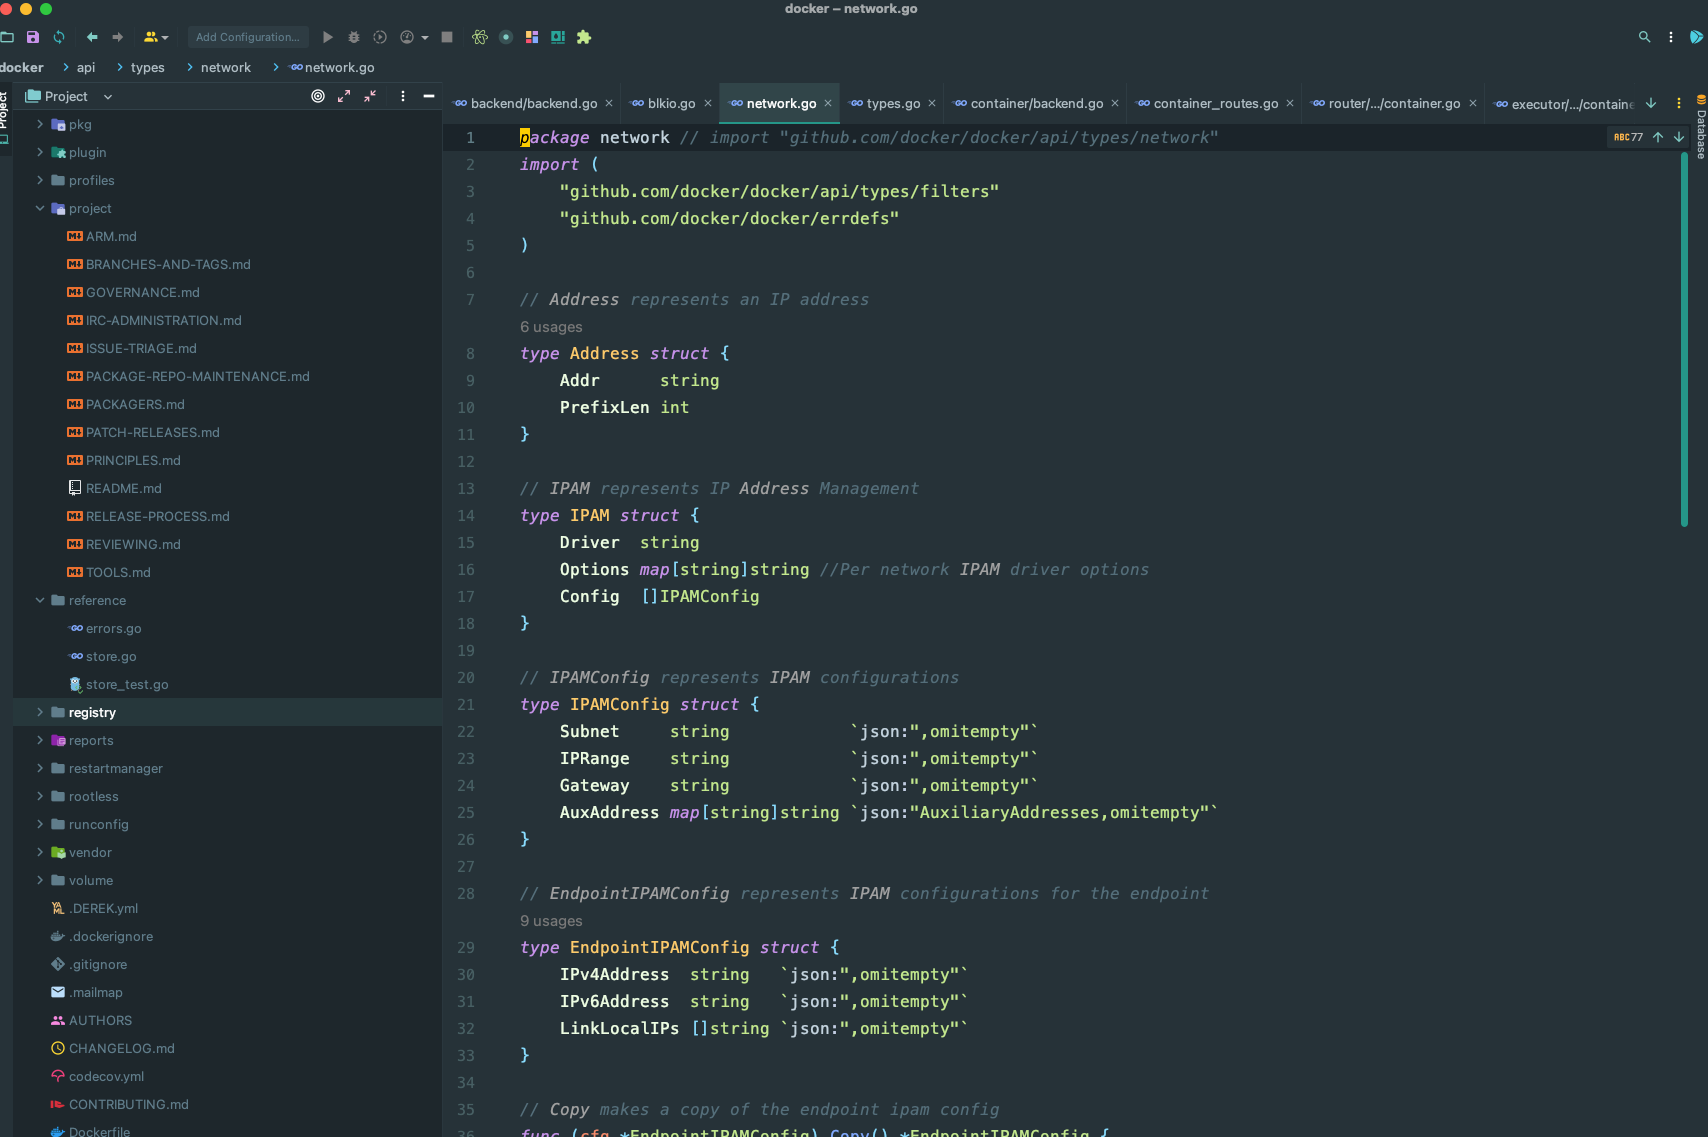Viewport: 1708px width, 1137px height.
Task: Click the network folder breadcrumb
Action: click(x=226, y=68)
